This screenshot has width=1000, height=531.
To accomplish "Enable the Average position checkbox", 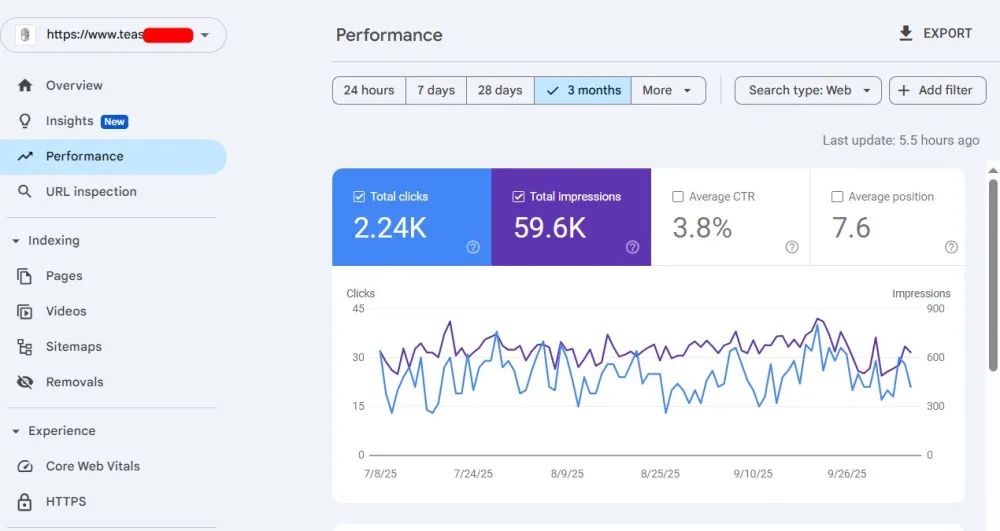I will pos(838,197).
